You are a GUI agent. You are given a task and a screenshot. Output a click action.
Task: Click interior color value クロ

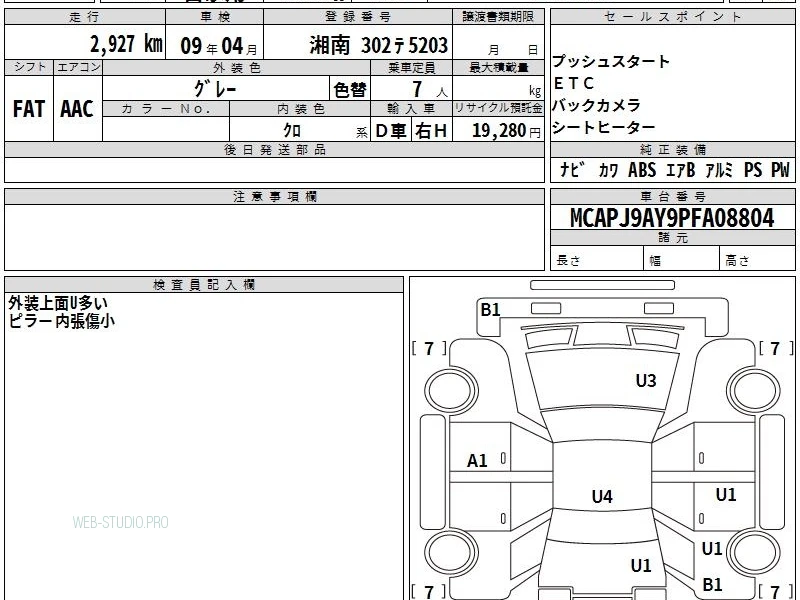pyautogui.click(x=292, y=131)
